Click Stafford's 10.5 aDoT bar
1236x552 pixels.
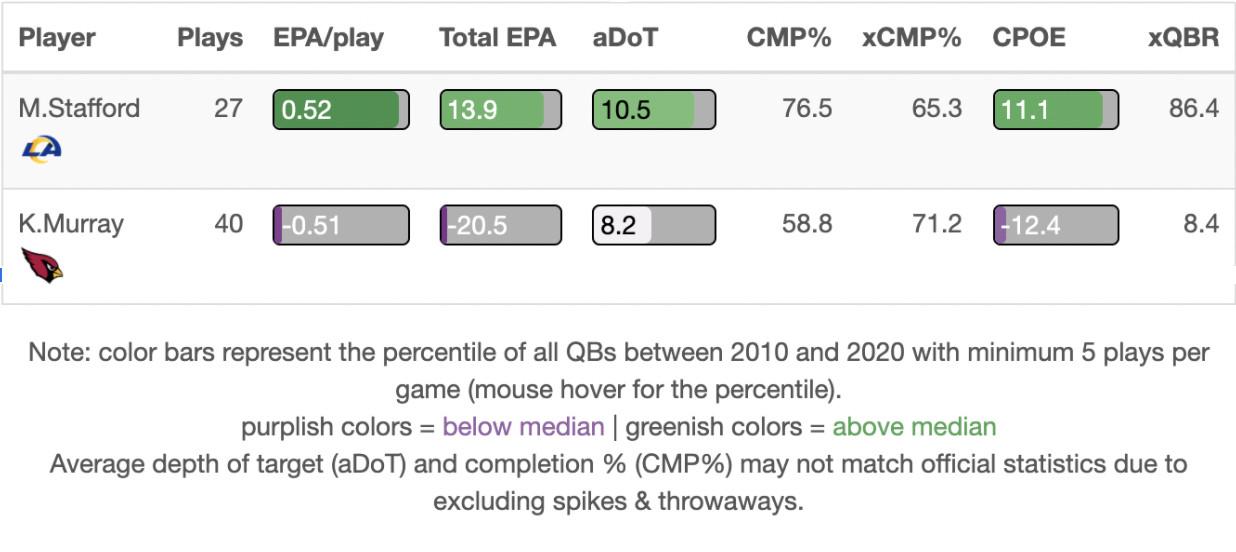(x=653, y=110)
